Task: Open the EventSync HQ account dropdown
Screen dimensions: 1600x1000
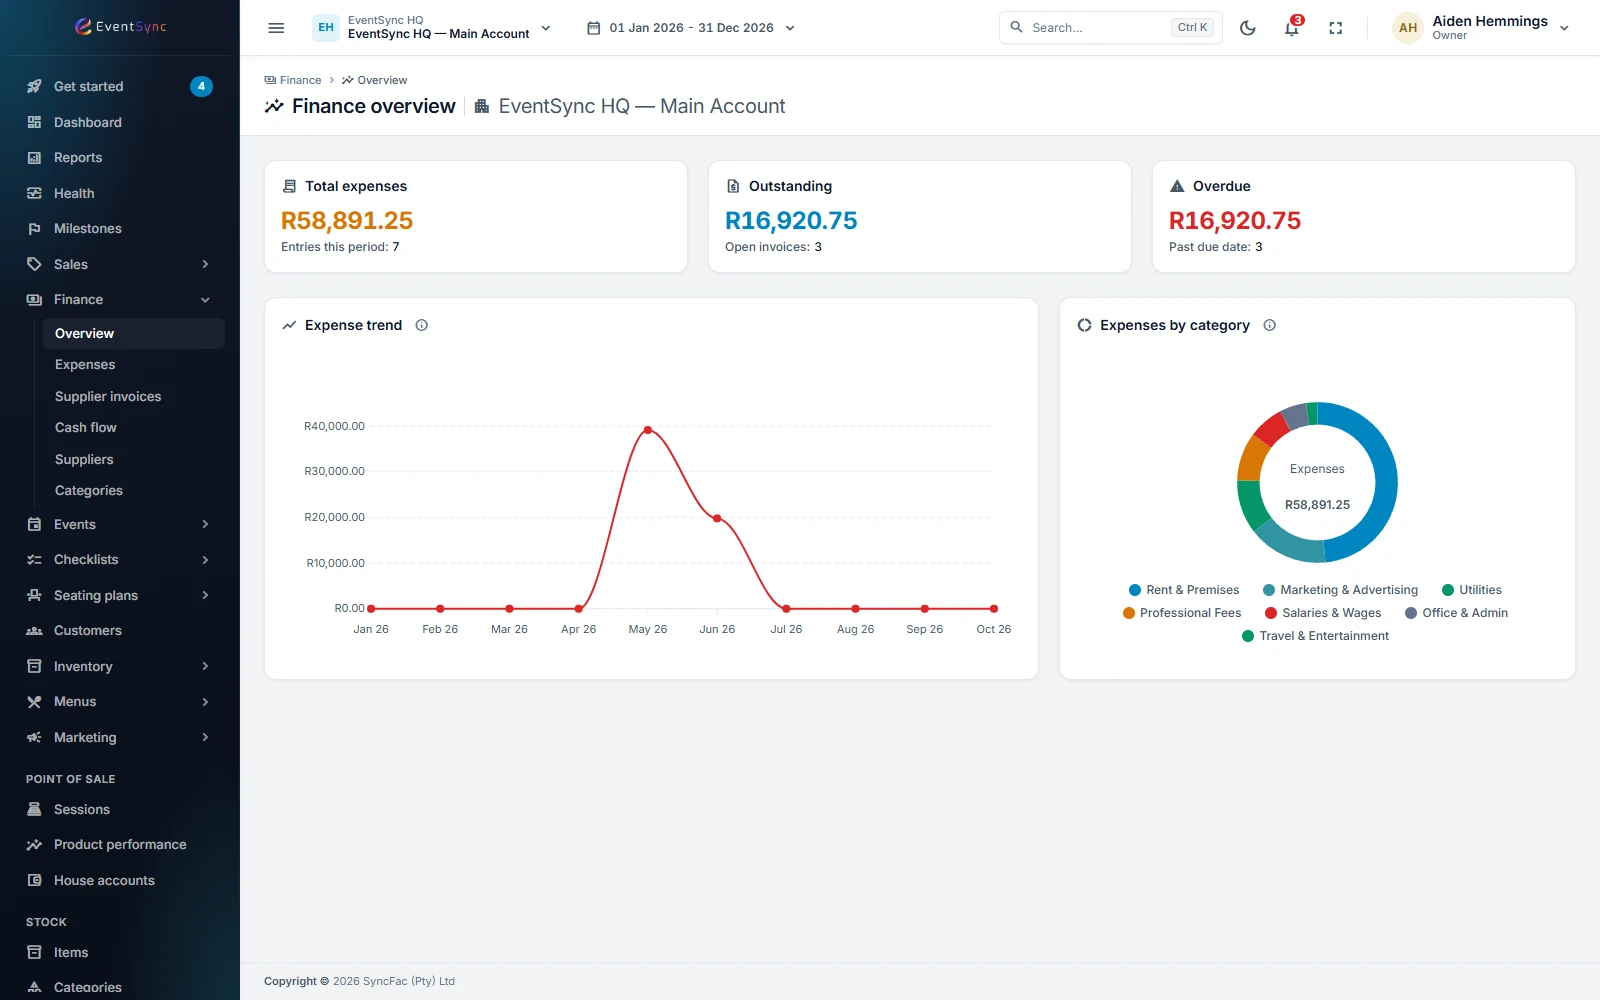Action: coord(432,28)
